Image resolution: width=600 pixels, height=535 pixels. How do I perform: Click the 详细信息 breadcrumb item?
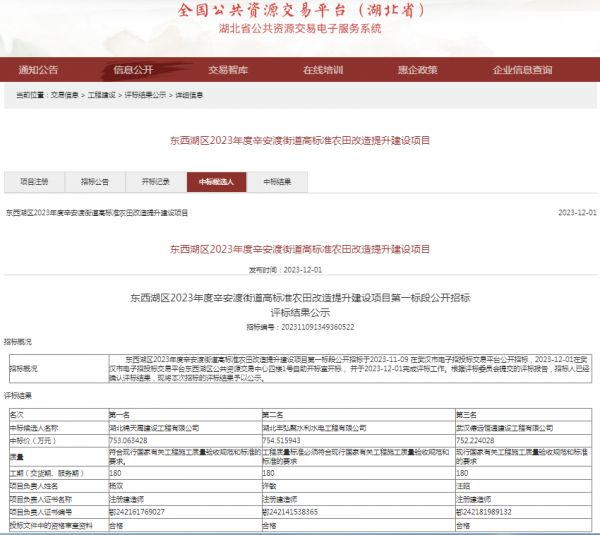pyautogui.click(x=189, y=95)
